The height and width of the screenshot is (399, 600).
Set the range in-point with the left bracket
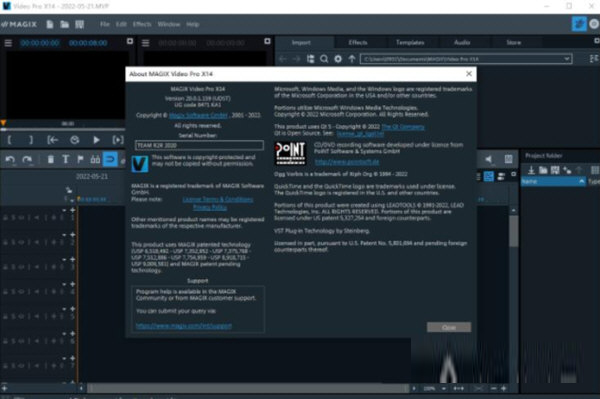click(10, 140)
